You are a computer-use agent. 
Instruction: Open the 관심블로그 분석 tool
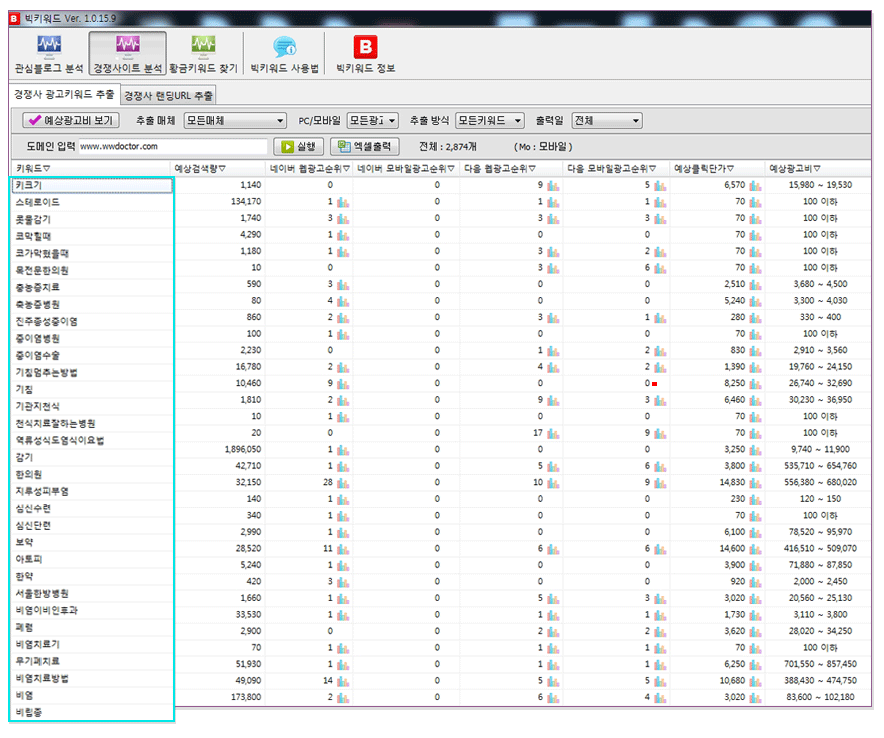[x=49, y=54]
